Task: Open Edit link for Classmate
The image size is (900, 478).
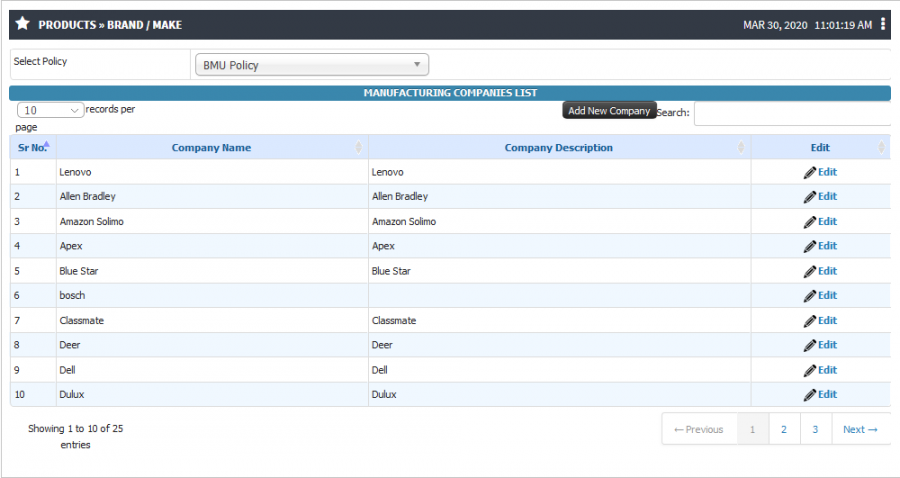Action: 827,320
